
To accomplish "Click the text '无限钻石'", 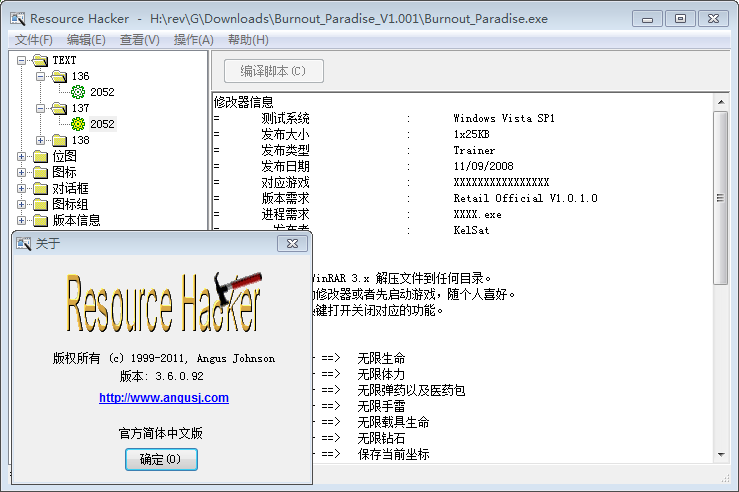I will [x=381, y=439].
